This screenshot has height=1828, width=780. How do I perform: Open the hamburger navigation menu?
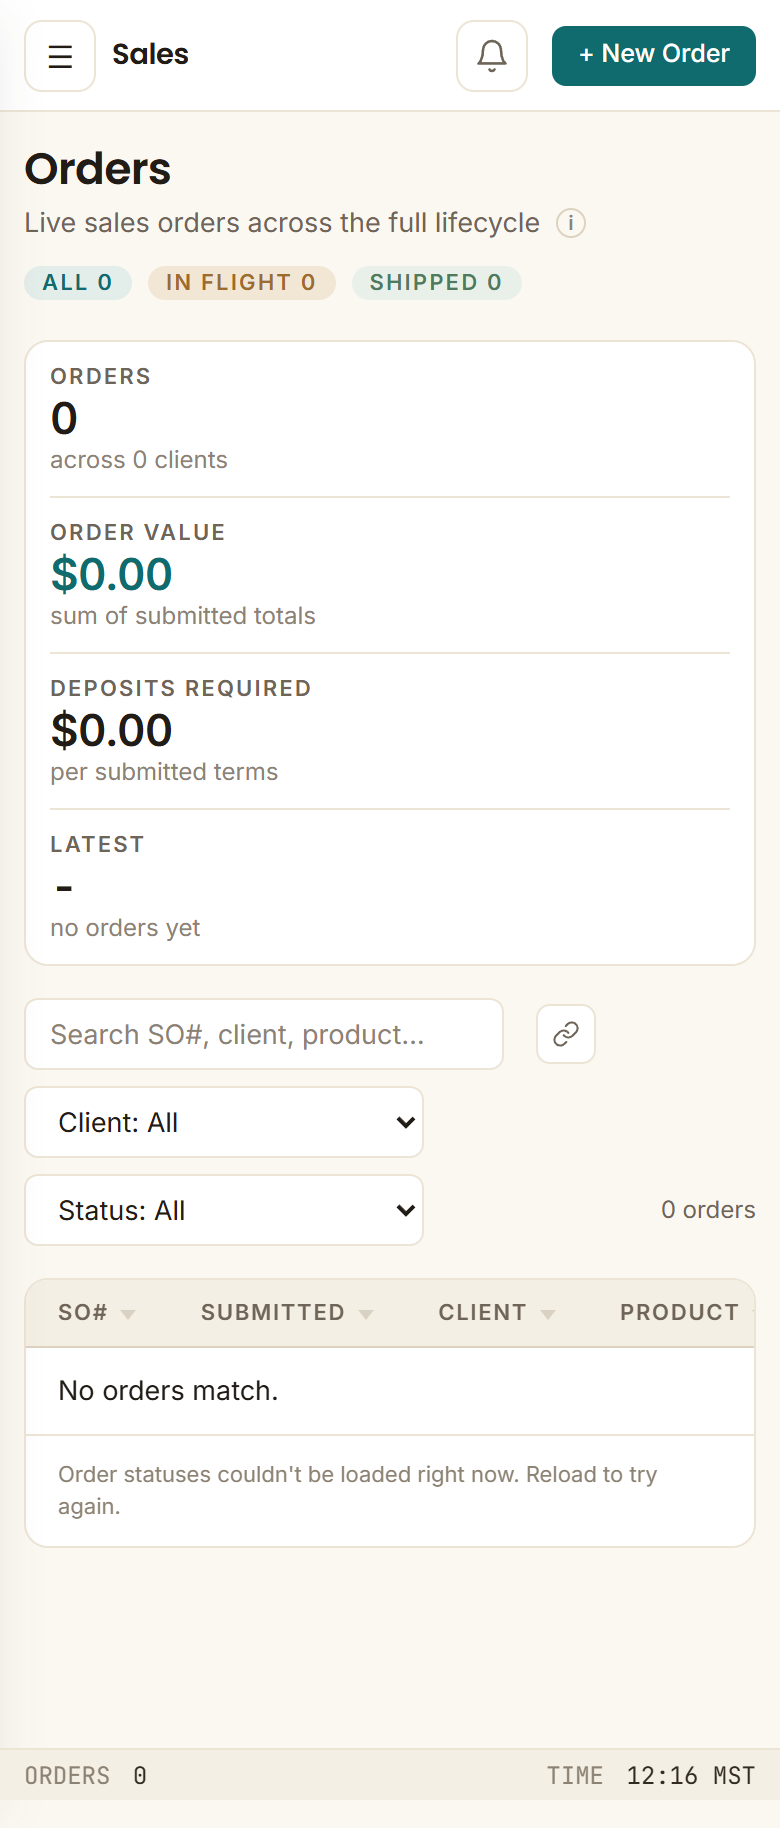(60, 56)
